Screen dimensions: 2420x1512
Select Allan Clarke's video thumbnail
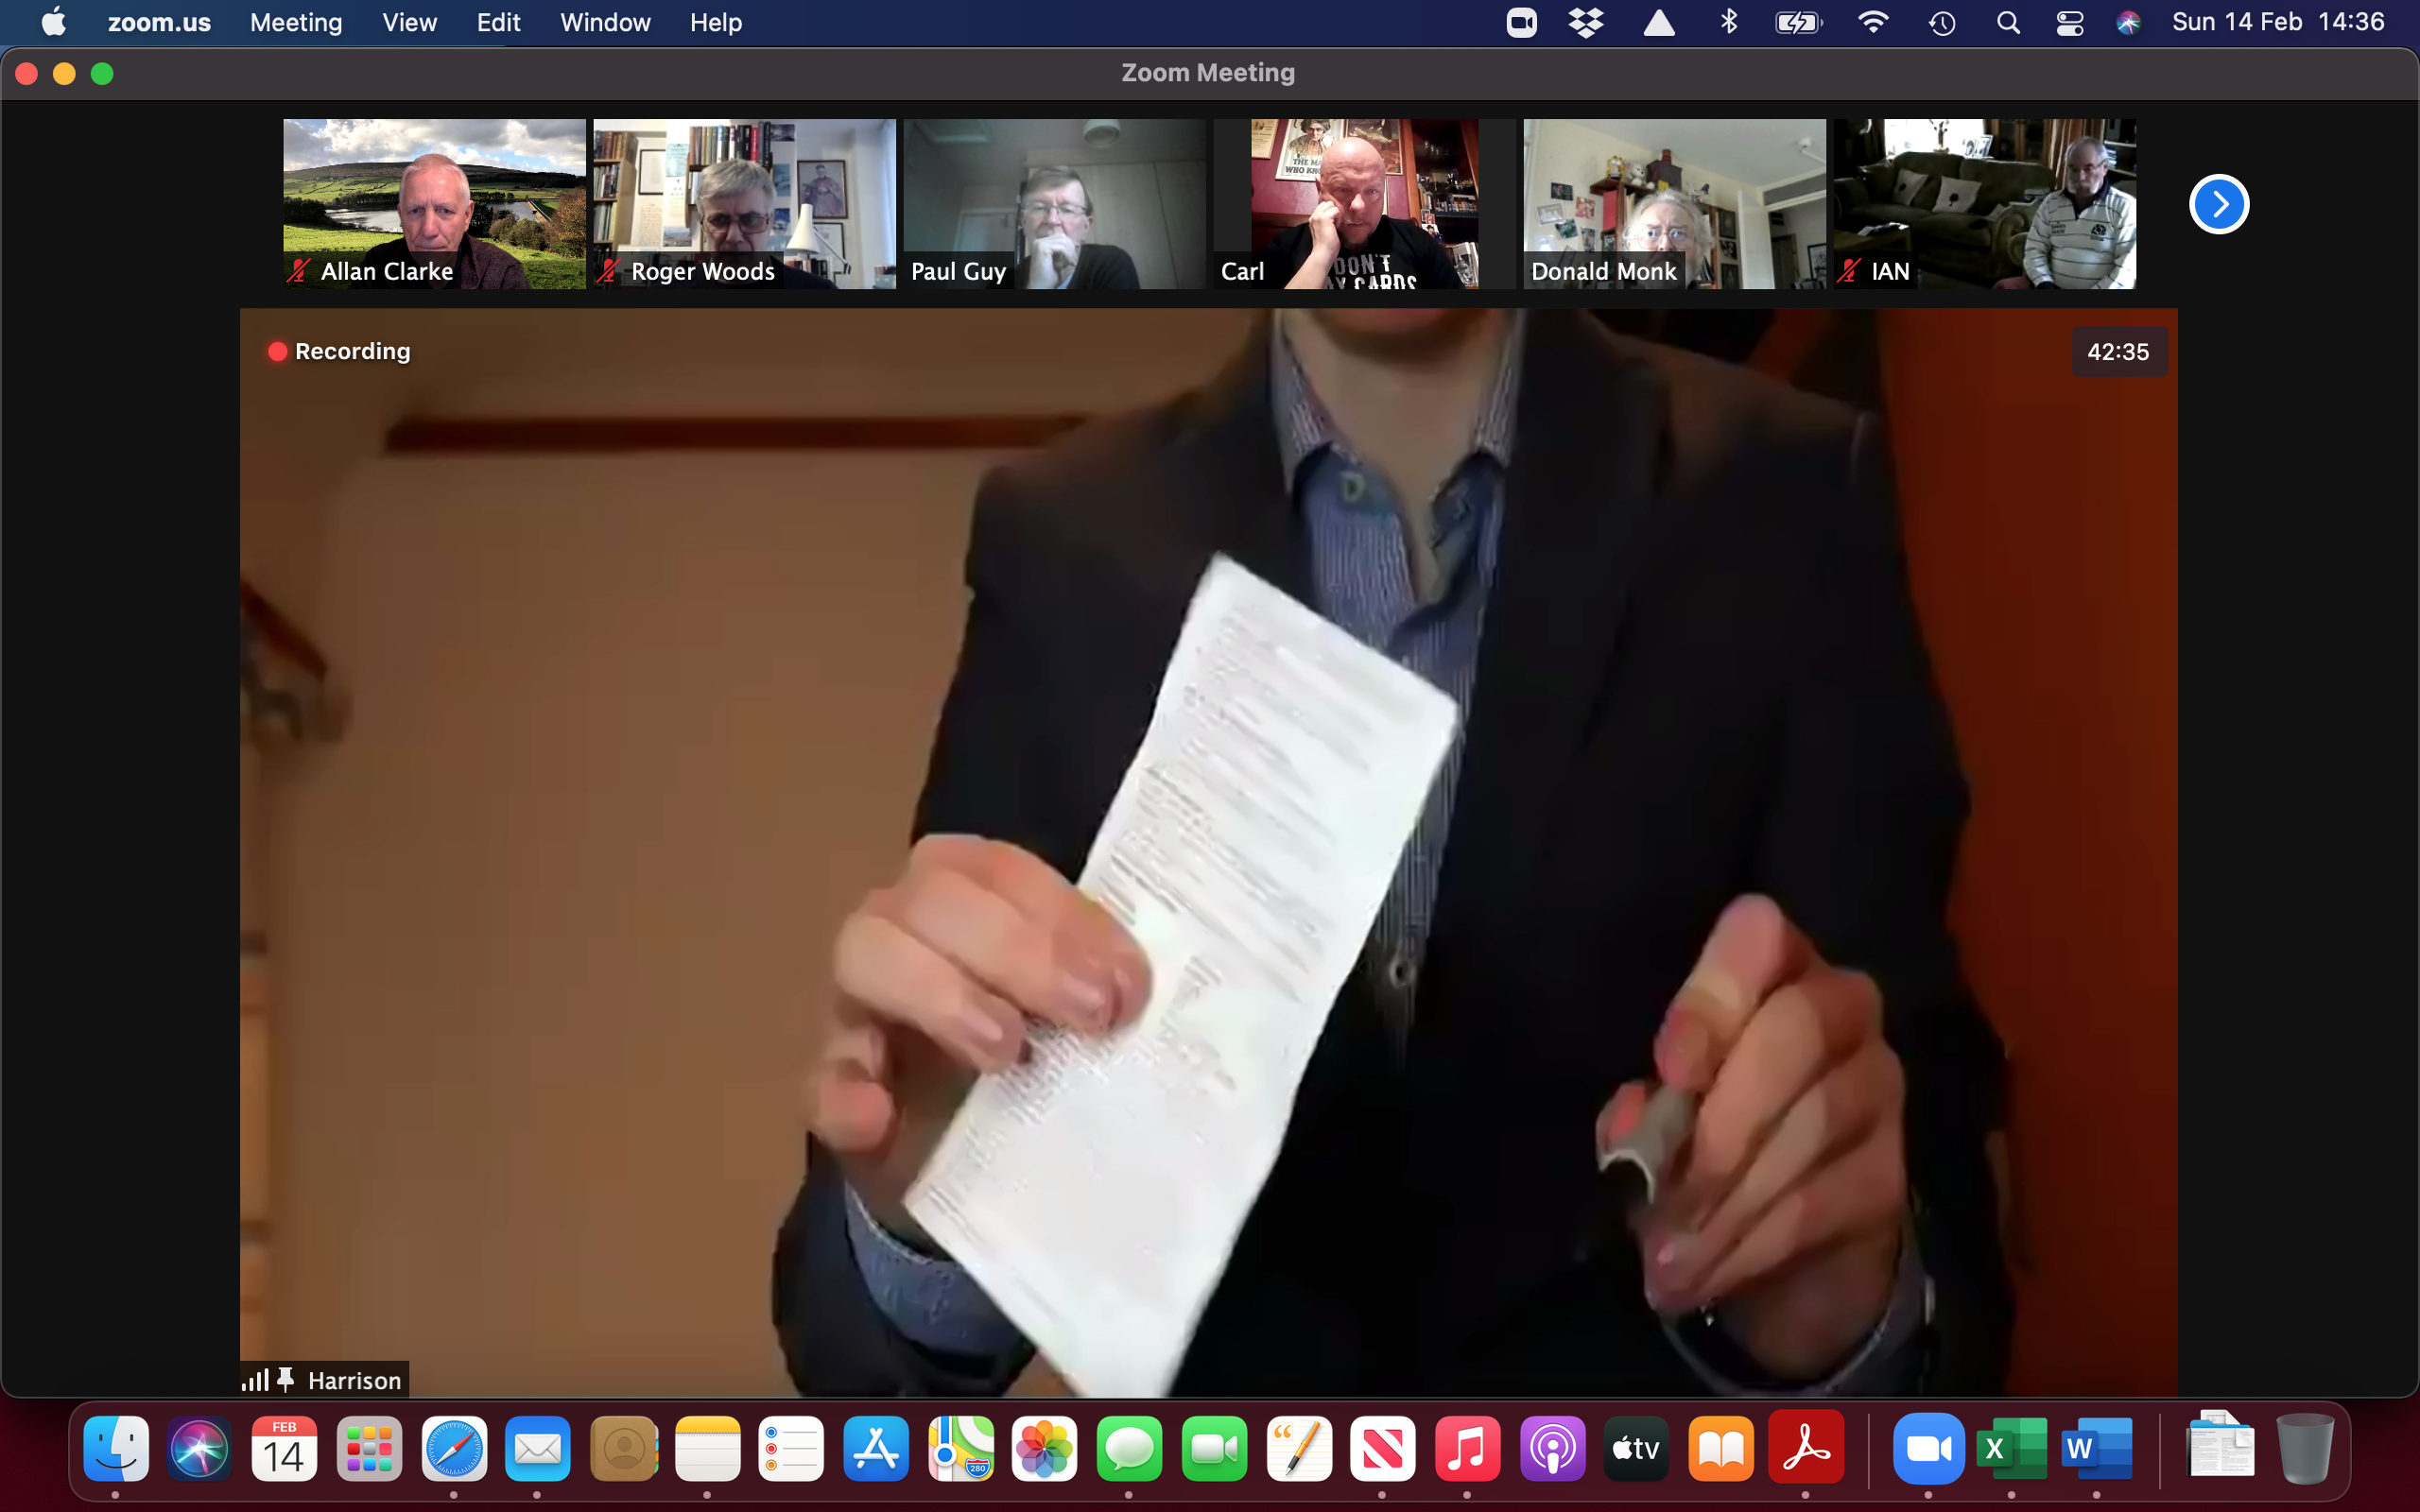434,204
